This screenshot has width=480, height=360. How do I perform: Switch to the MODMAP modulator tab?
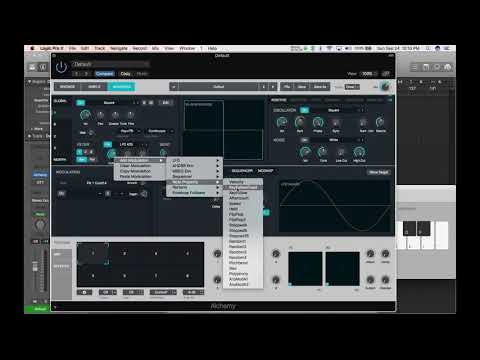pos(265,171)
